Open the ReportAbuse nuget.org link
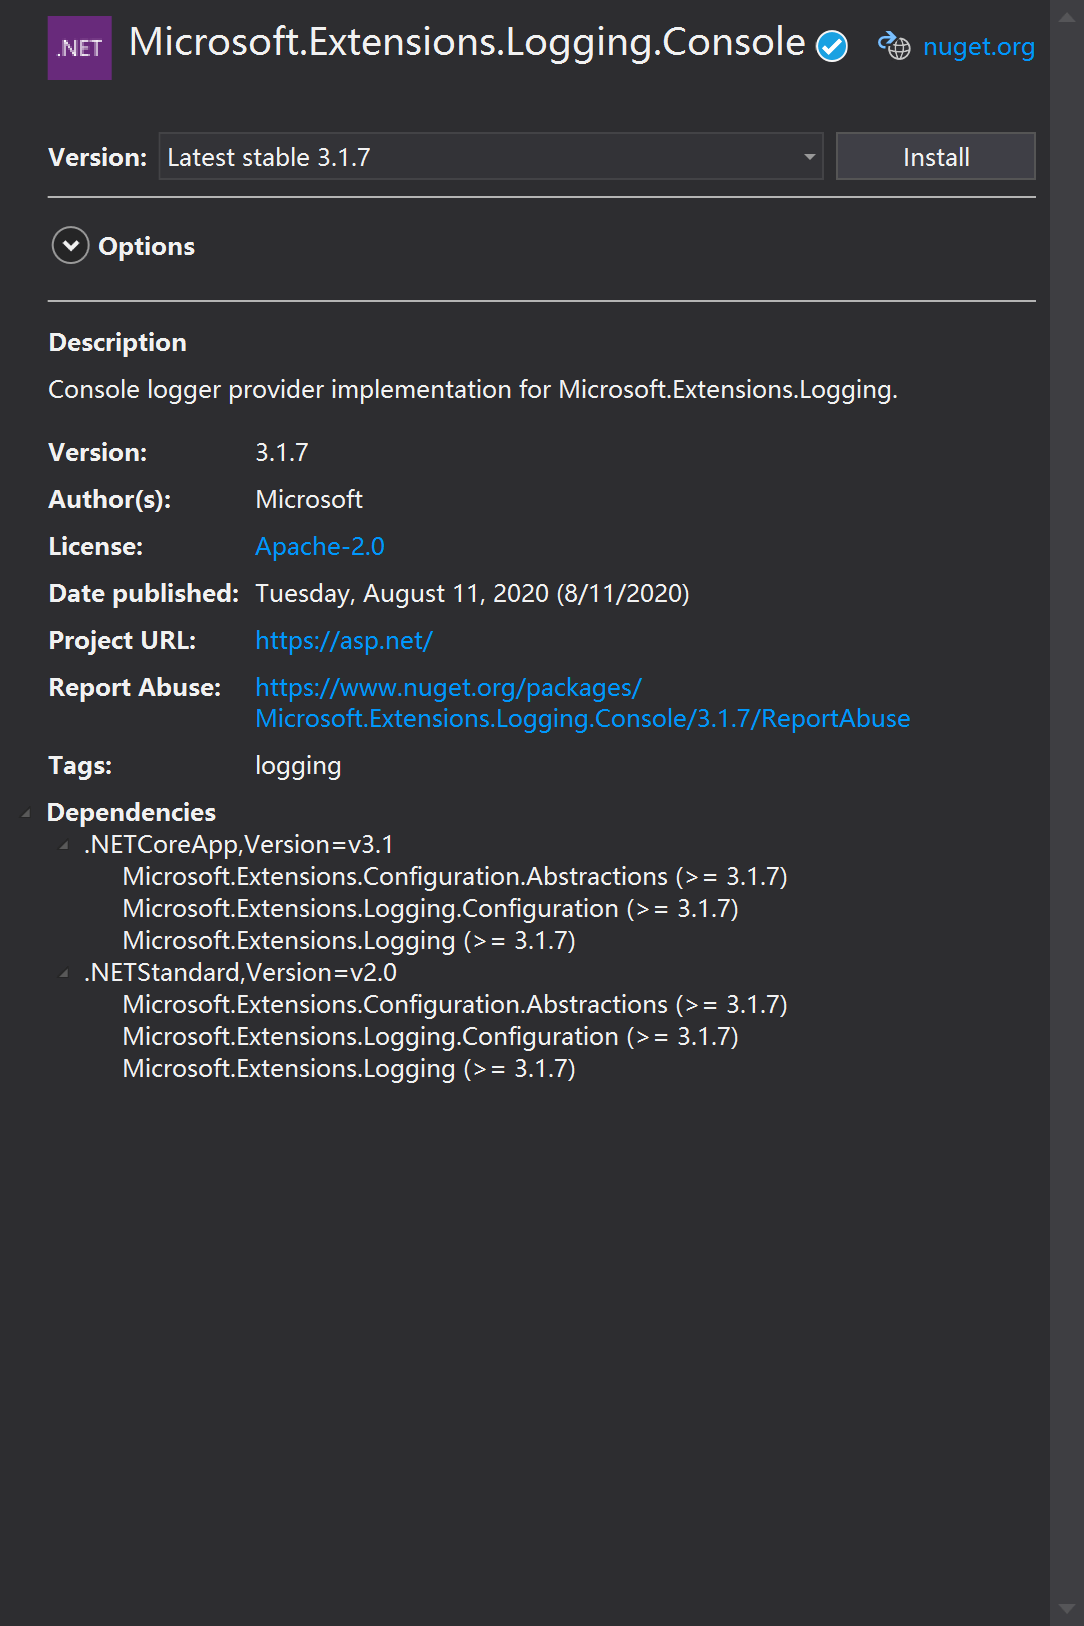The image size is (1084, 1626). (582, 718)
